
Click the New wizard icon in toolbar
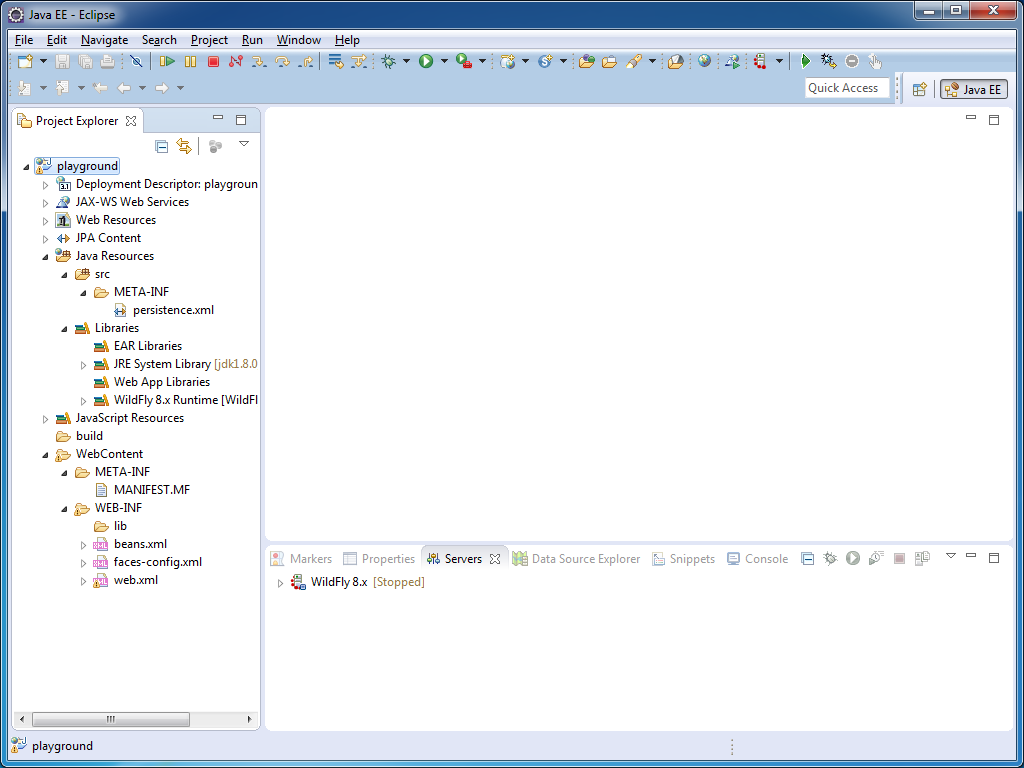point(25,61)
